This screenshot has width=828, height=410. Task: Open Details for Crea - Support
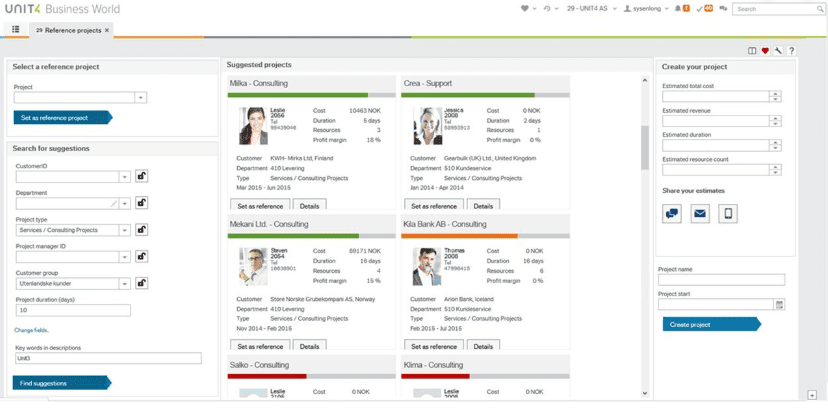(x=483, y=206)
